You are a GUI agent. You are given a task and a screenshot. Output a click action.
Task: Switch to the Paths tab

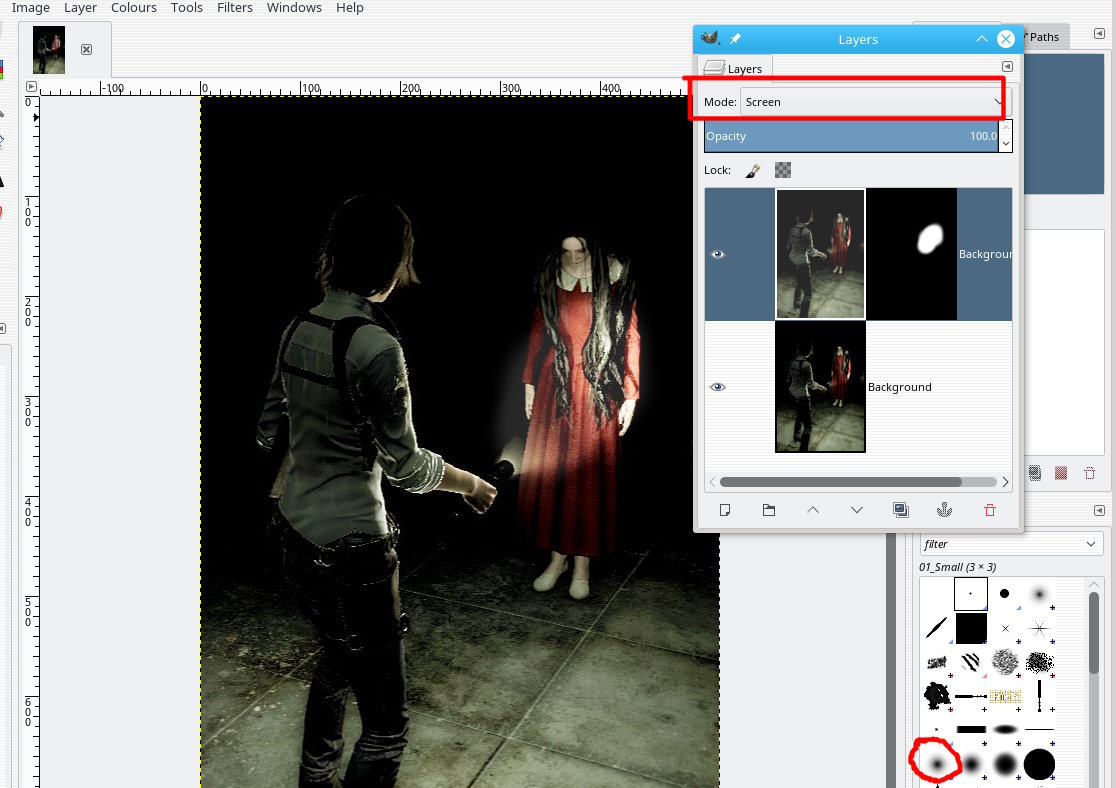[x=1043, y=37]
